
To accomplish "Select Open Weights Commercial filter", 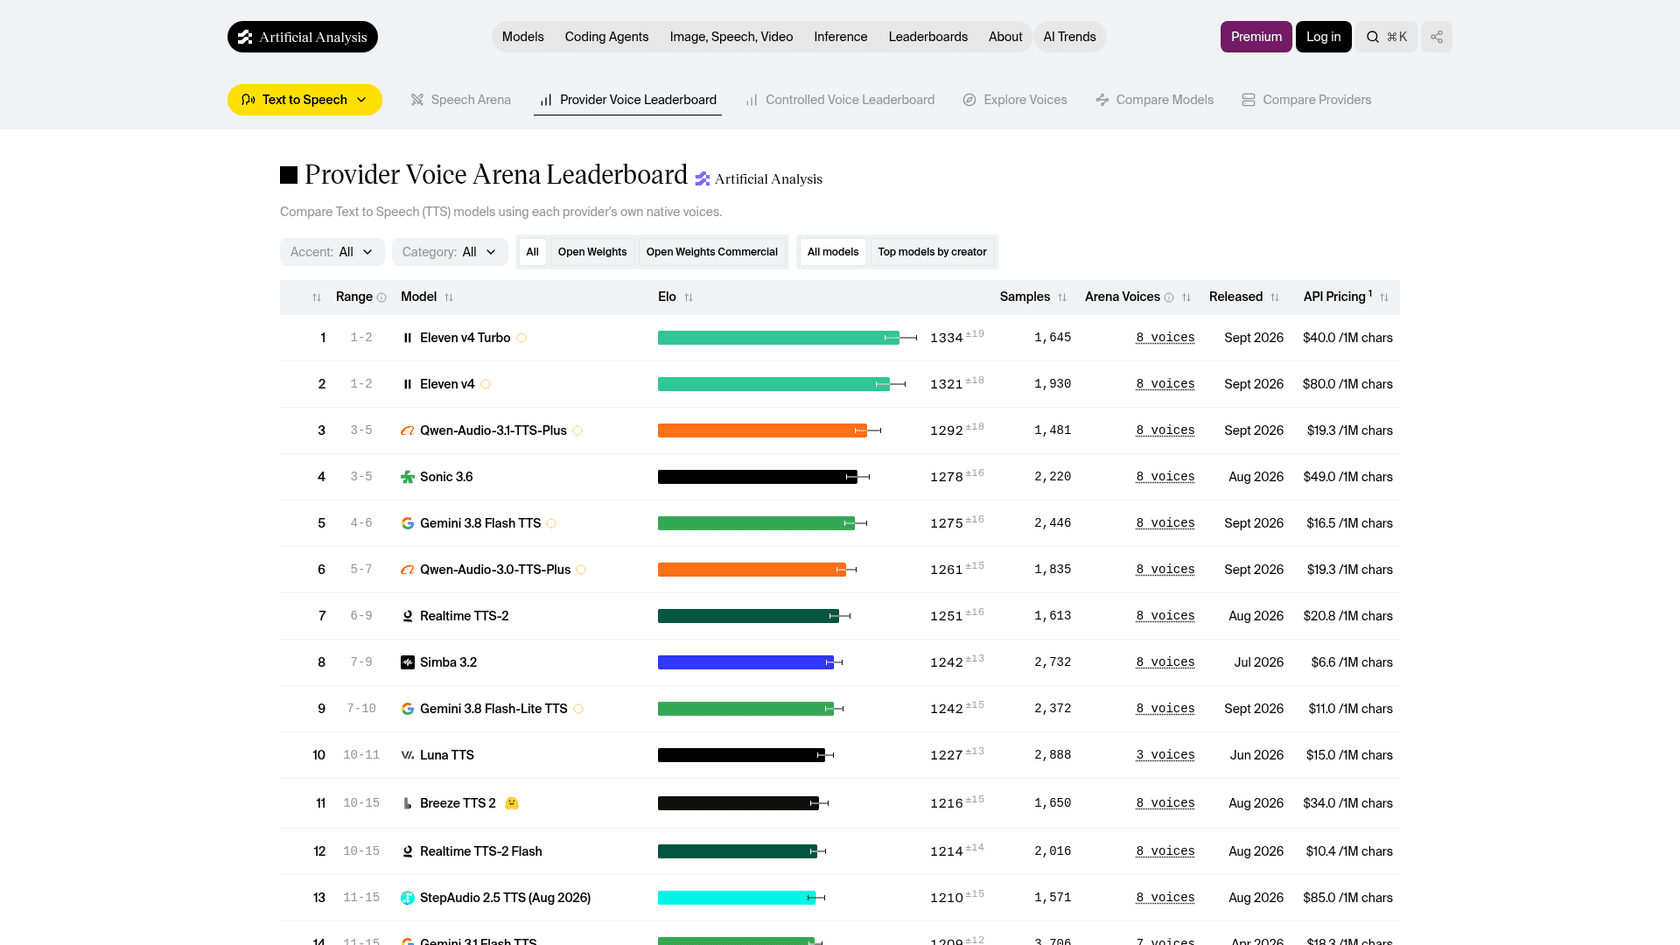I will click(x=712, y=252).
